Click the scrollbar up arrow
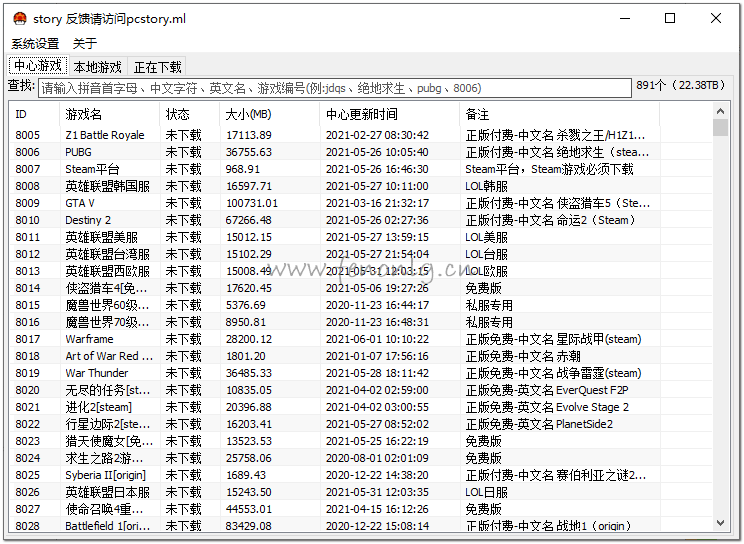Viewport: 744px width, 544px height. click(x=720, y=111)
